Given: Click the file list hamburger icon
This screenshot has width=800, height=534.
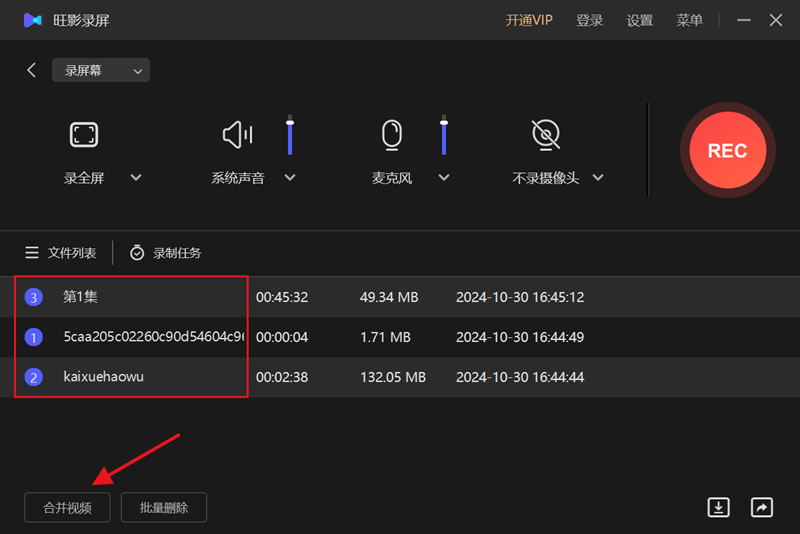Looking at the screenshot, I should tap(32, 252).
